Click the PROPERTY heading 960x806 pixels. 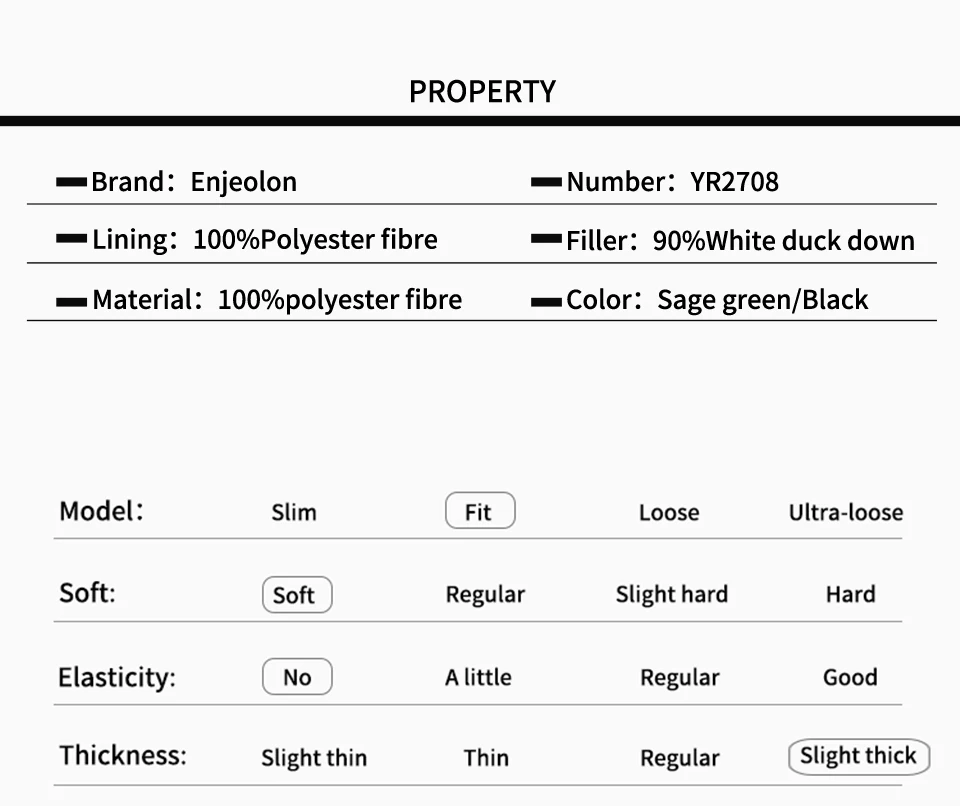point(482,92)
